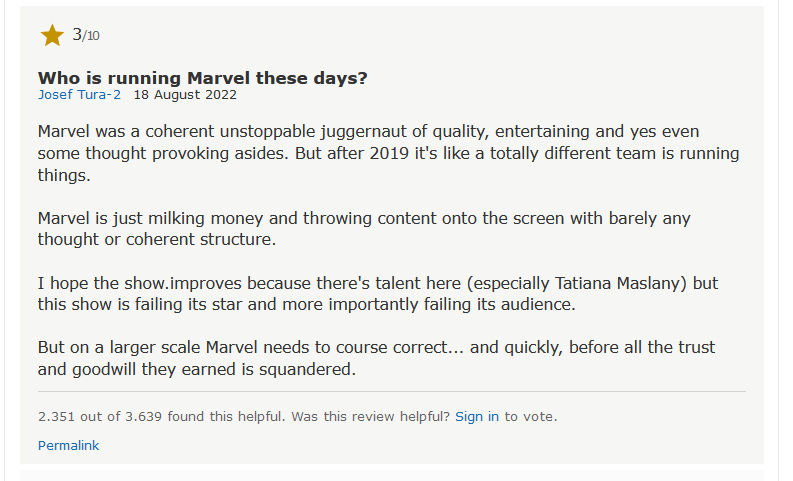Click the paragraph starting "I hope the show"

(x=378, y=294)
